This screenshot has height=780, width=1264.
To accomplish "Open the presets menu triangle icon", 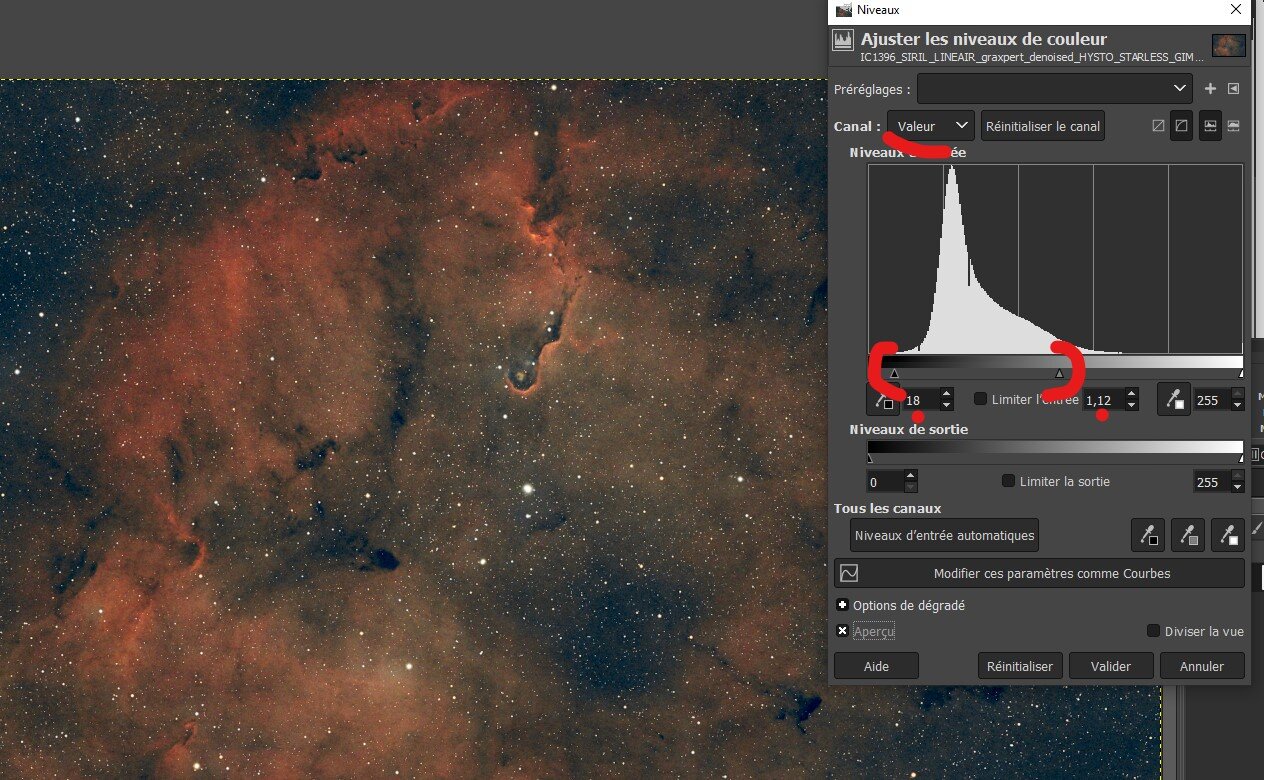I will 1233,89.
